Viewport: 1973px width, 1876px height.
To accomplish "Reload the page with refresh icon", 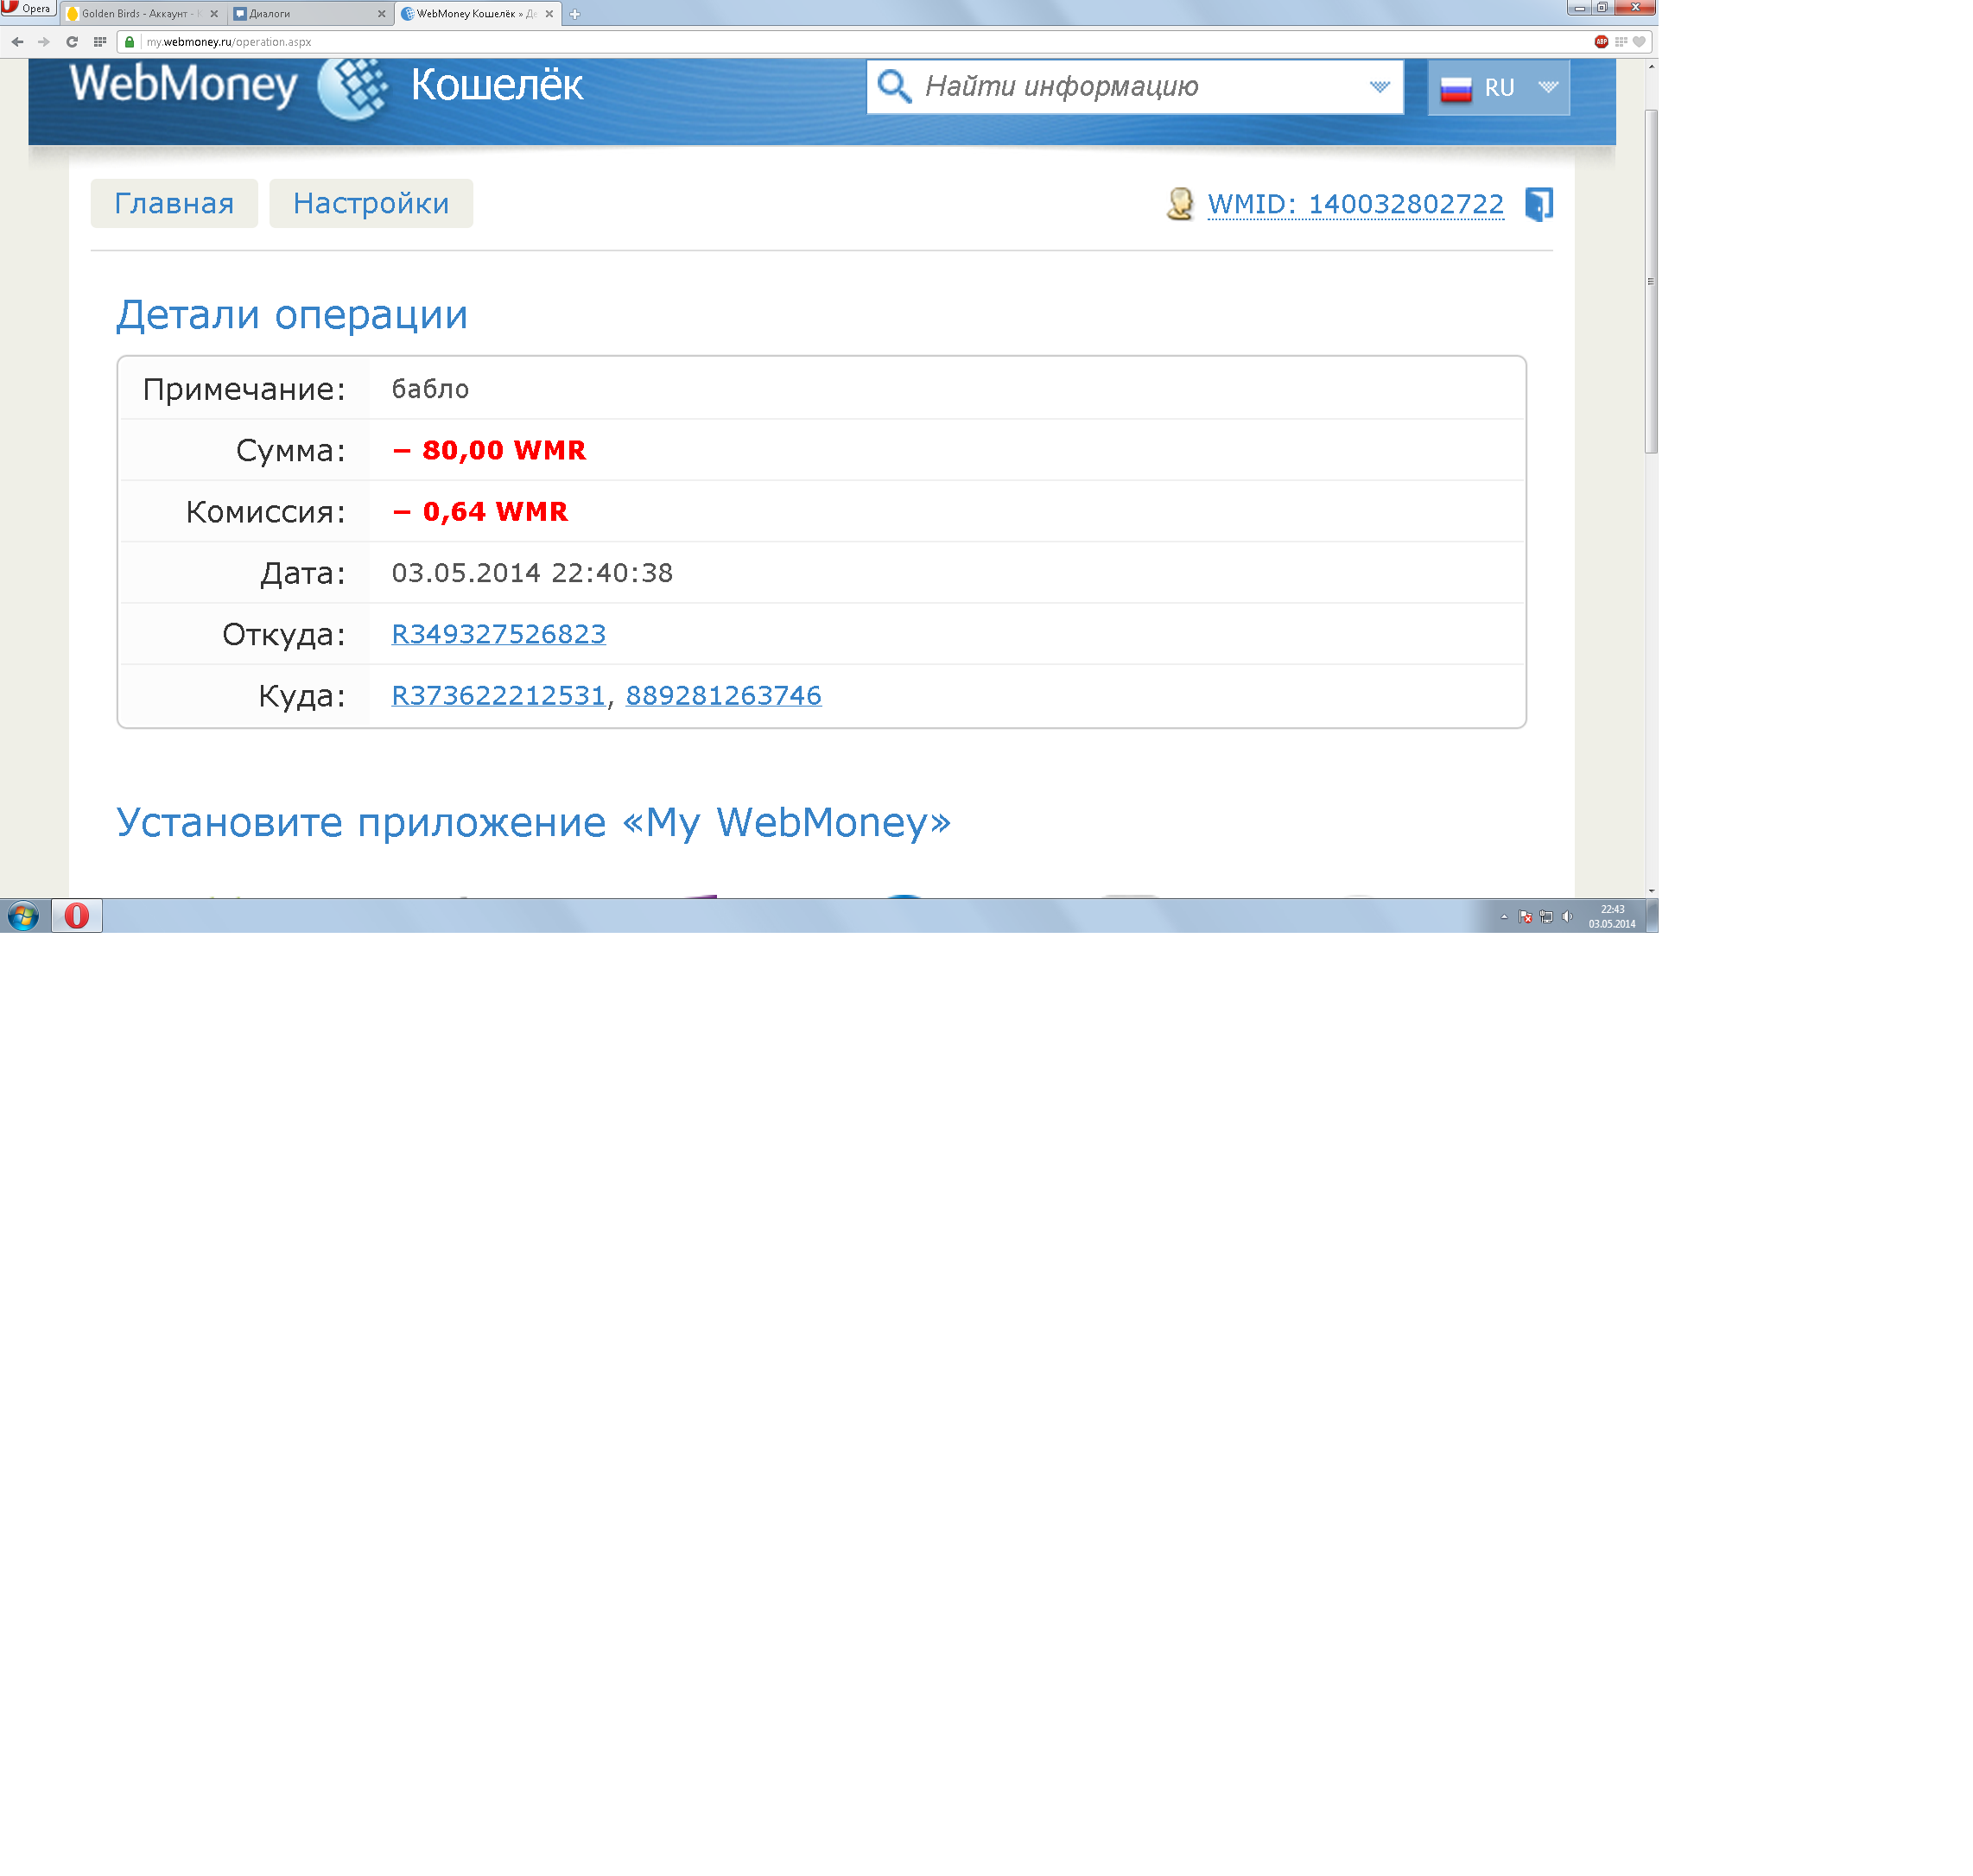I will tap(72, 42).
